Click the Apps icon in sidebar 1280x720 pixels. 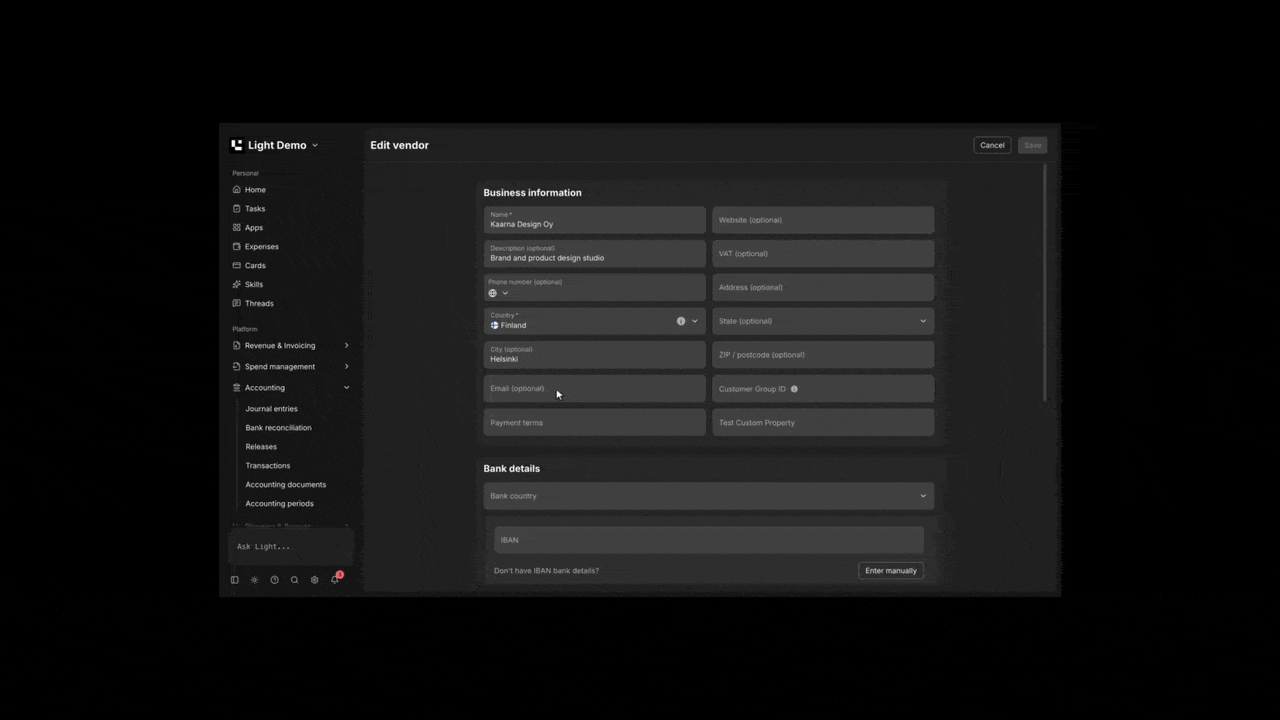point(237,228)
